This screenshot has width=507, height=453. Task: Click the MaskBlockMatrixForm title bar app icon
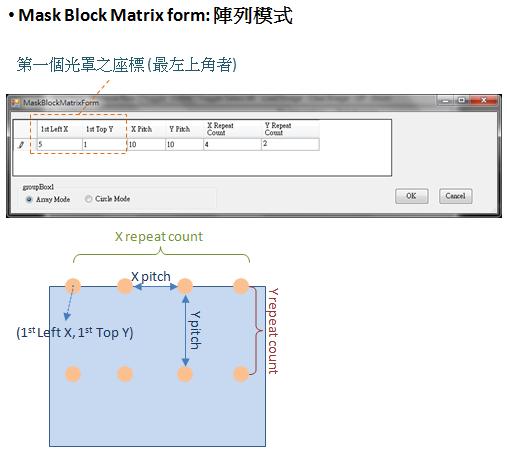15,103
